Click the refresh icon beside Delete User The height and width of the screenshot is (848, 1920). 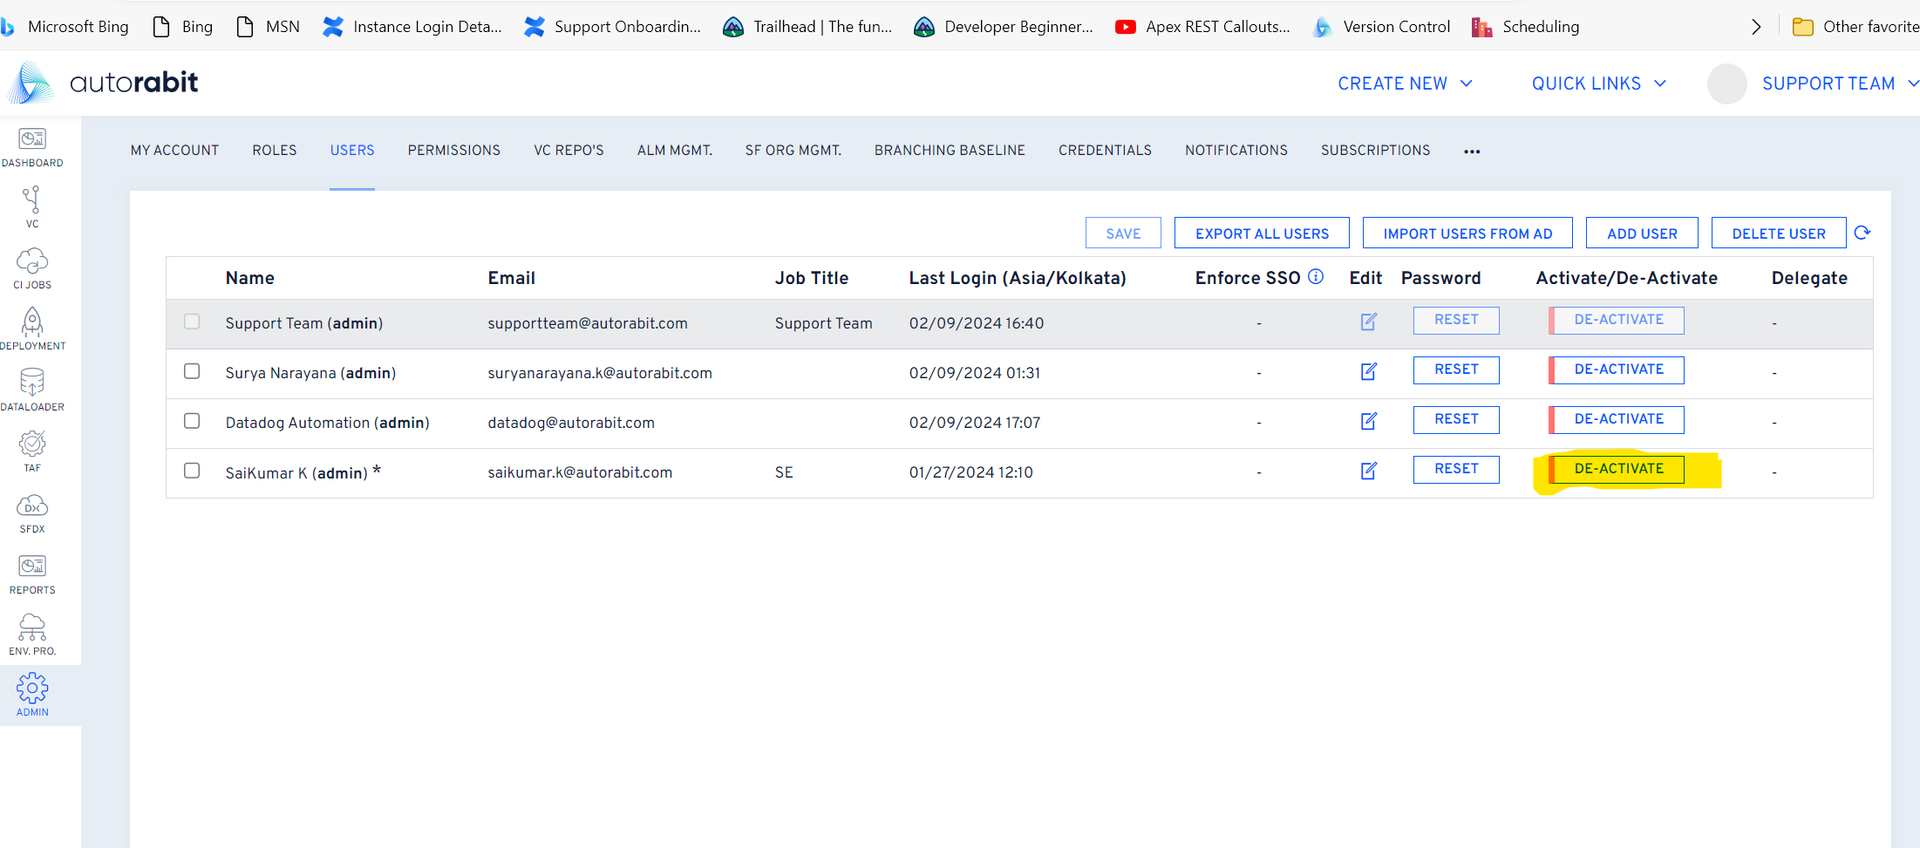tap(1862, 233)
